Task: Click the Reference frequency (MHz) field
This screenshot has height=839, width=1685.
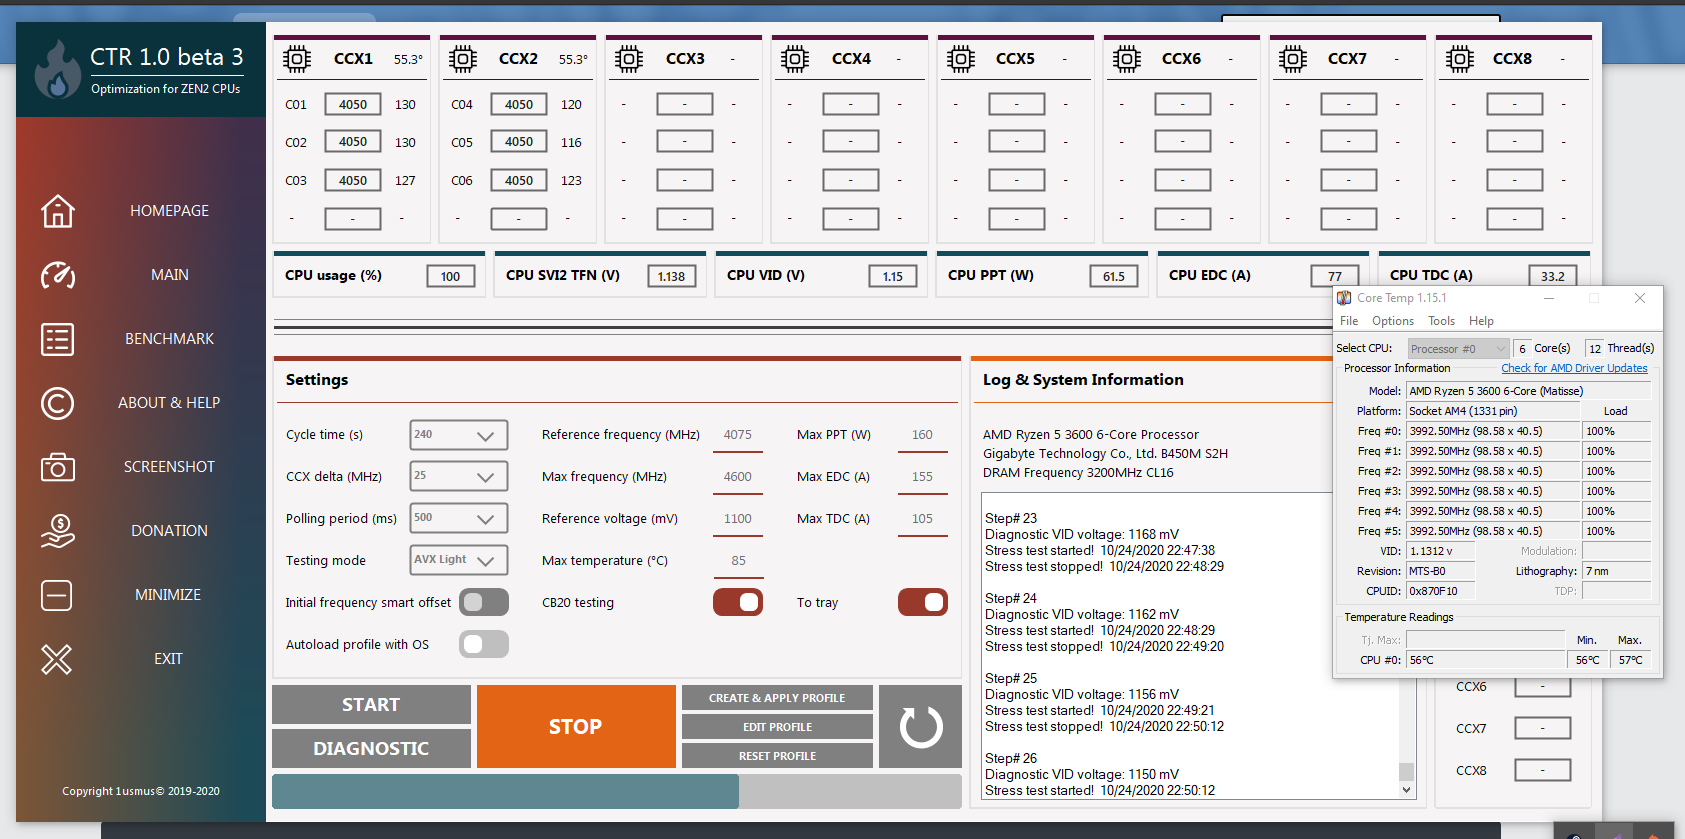Action: pos(738,435)
